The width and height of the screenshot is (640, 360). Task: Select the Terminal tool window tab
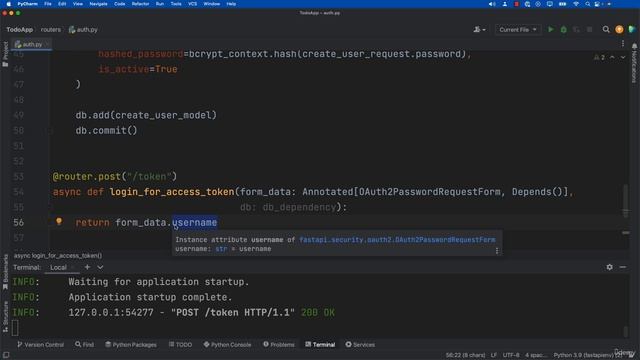coord(320,345)
